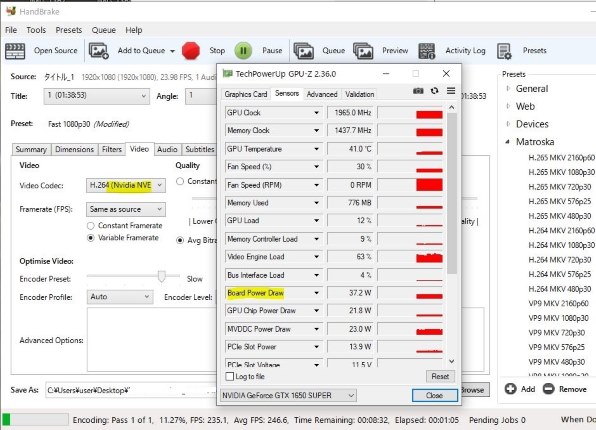Expand the General presets group
596x430 pixels.
[508, 89]
